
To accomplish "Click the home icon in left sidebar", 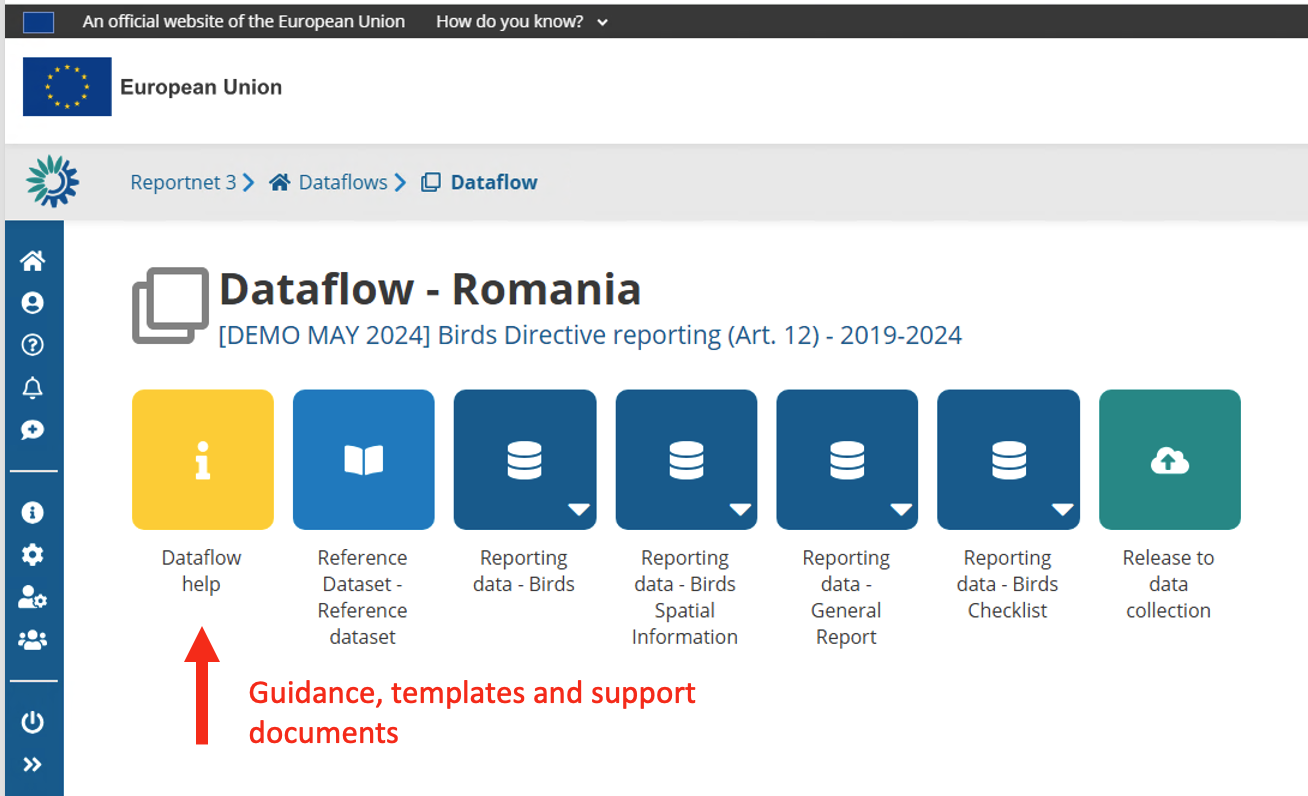I will pyautogui.click(x=33, y=261).
